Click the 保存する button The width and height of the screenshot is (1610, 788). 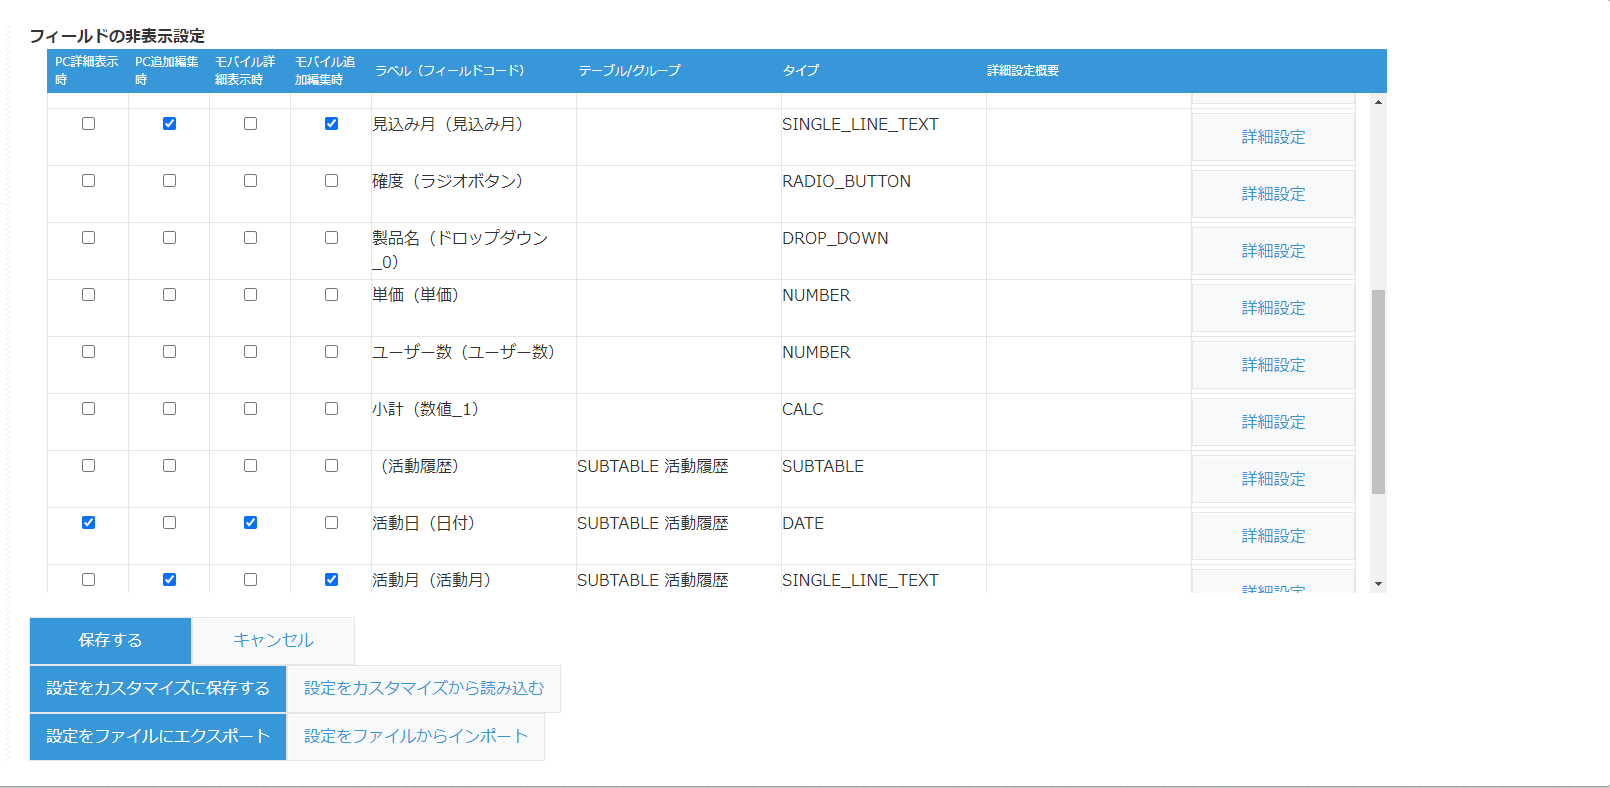click(x=110, y=640)
